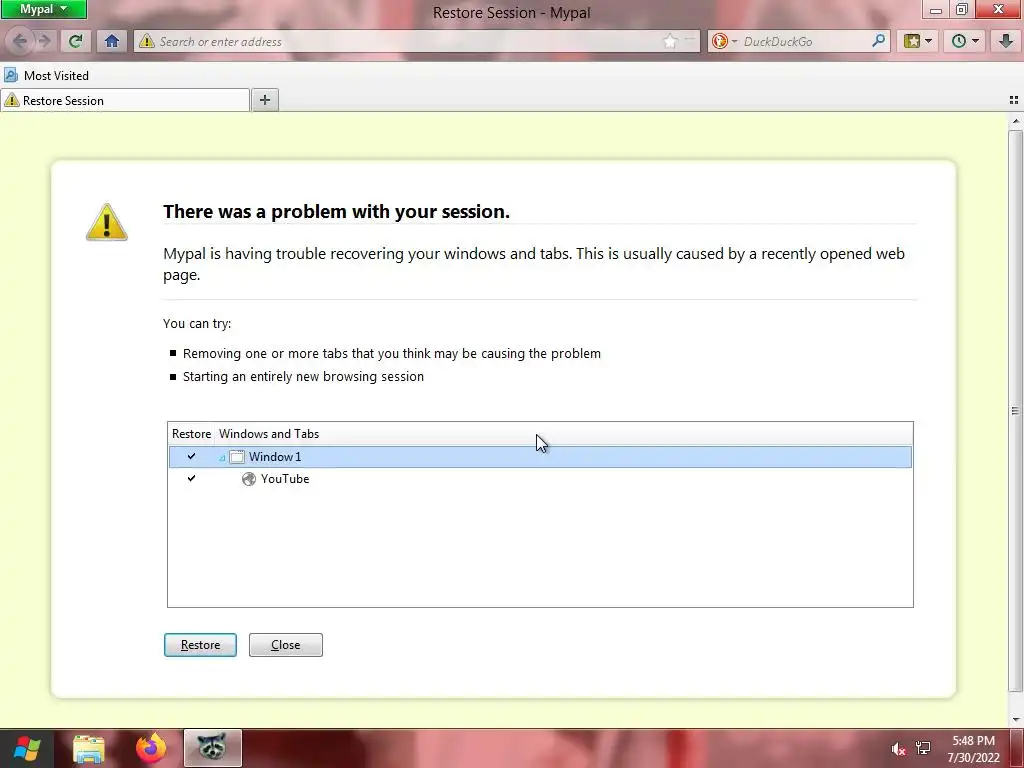1024x768 pixels.
Task: Click the YouTube globe favicon
Action: point(249,479)
